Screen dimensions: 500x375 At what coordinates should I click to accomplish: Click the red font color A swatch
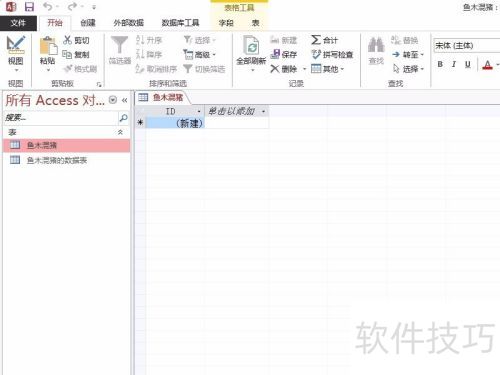click(488, 65)
